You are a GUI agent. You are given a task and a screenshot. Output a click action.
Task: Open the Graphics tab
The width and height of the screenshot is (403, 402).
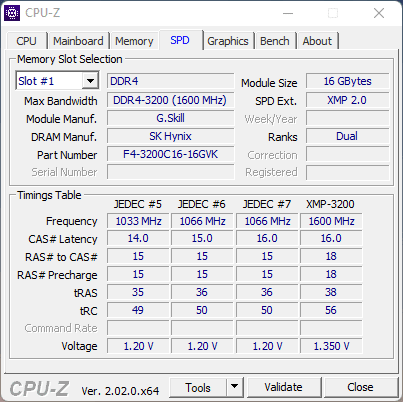[228, 41]
